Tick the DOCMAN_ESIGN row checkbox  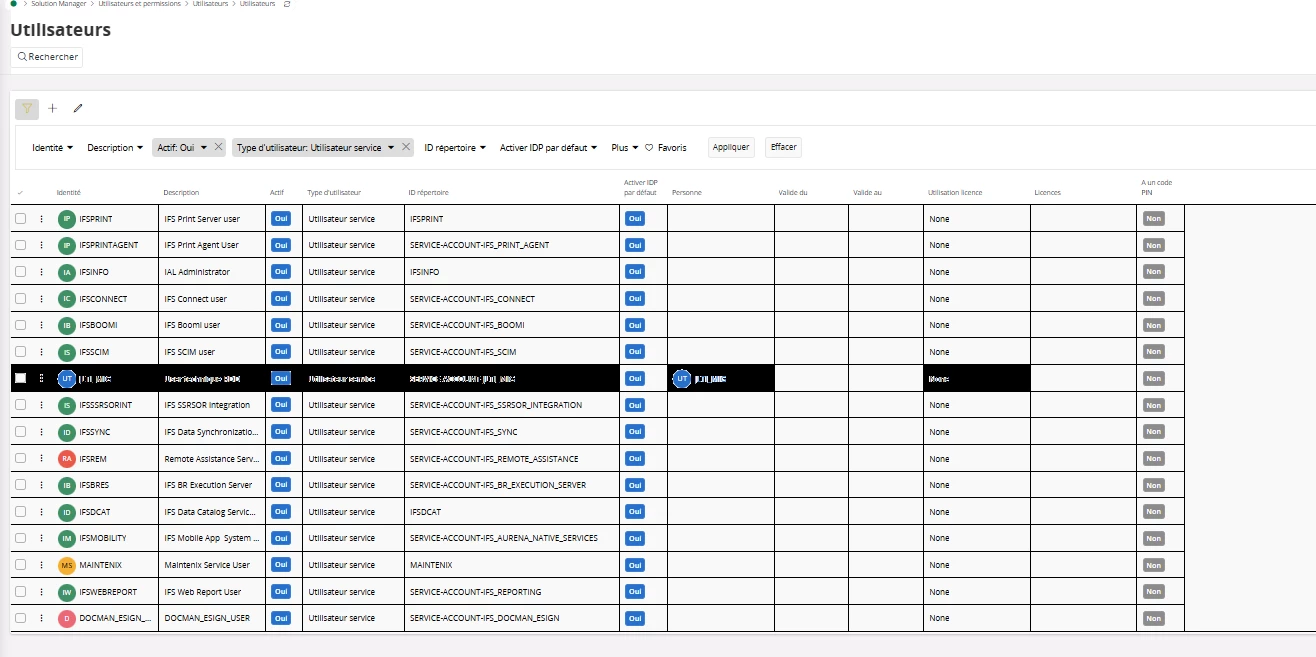tap(20, 618)
